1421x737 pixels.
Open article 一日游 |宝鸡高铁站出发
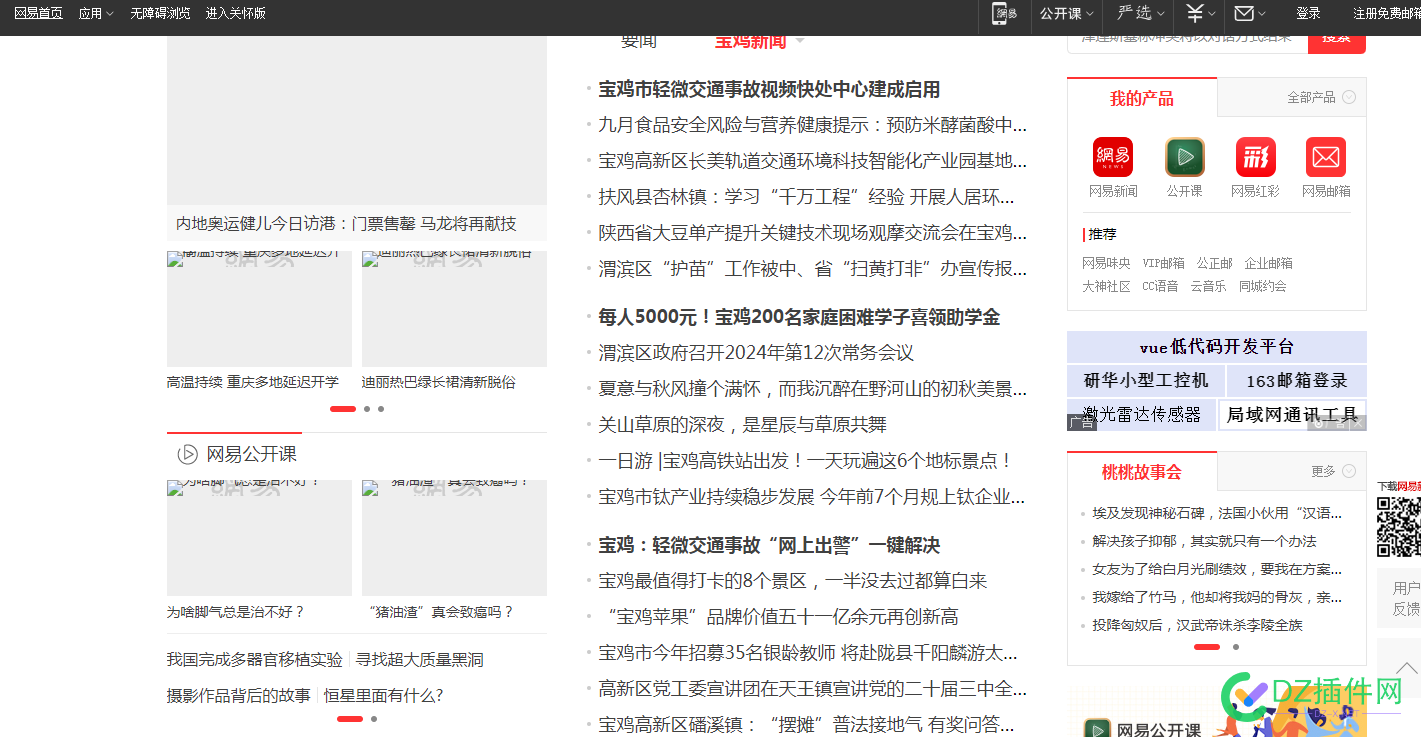click(x=806, y=461)
